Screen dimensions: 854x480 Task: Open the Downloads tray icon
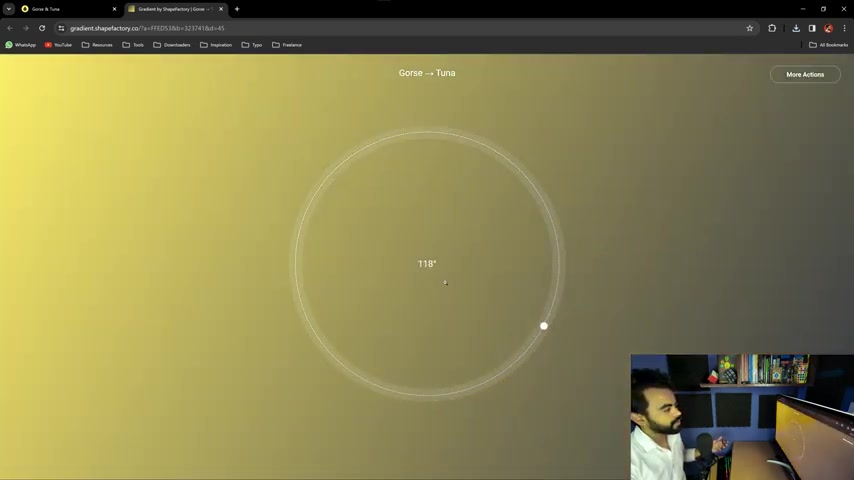tap(796, 28)
